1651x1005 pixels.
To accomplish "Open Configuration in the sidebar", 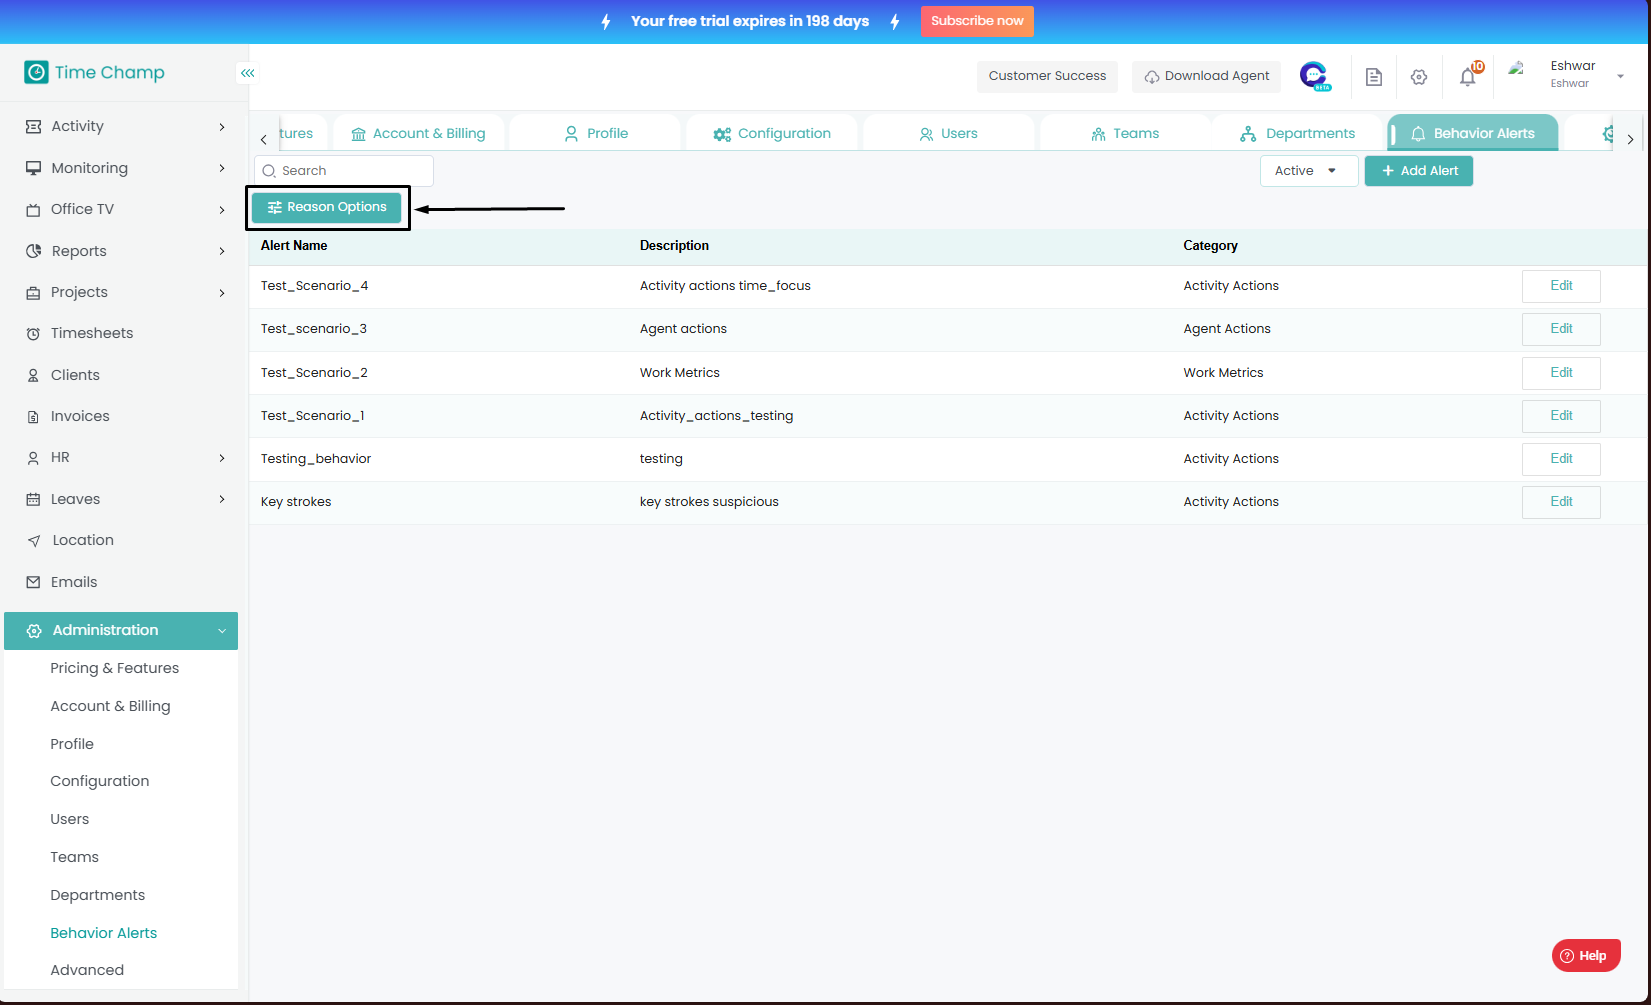I will [x=100, y=781].
